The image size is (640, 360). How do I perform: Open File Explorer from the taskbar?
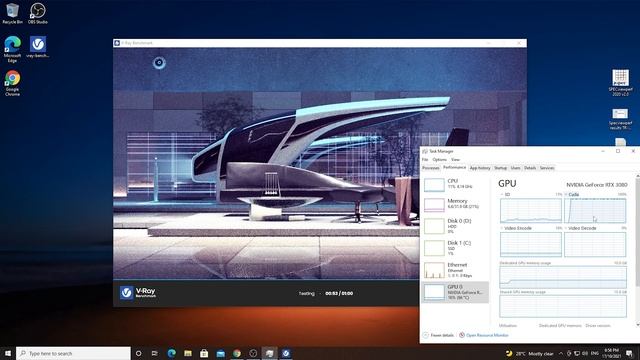(188, 353)
